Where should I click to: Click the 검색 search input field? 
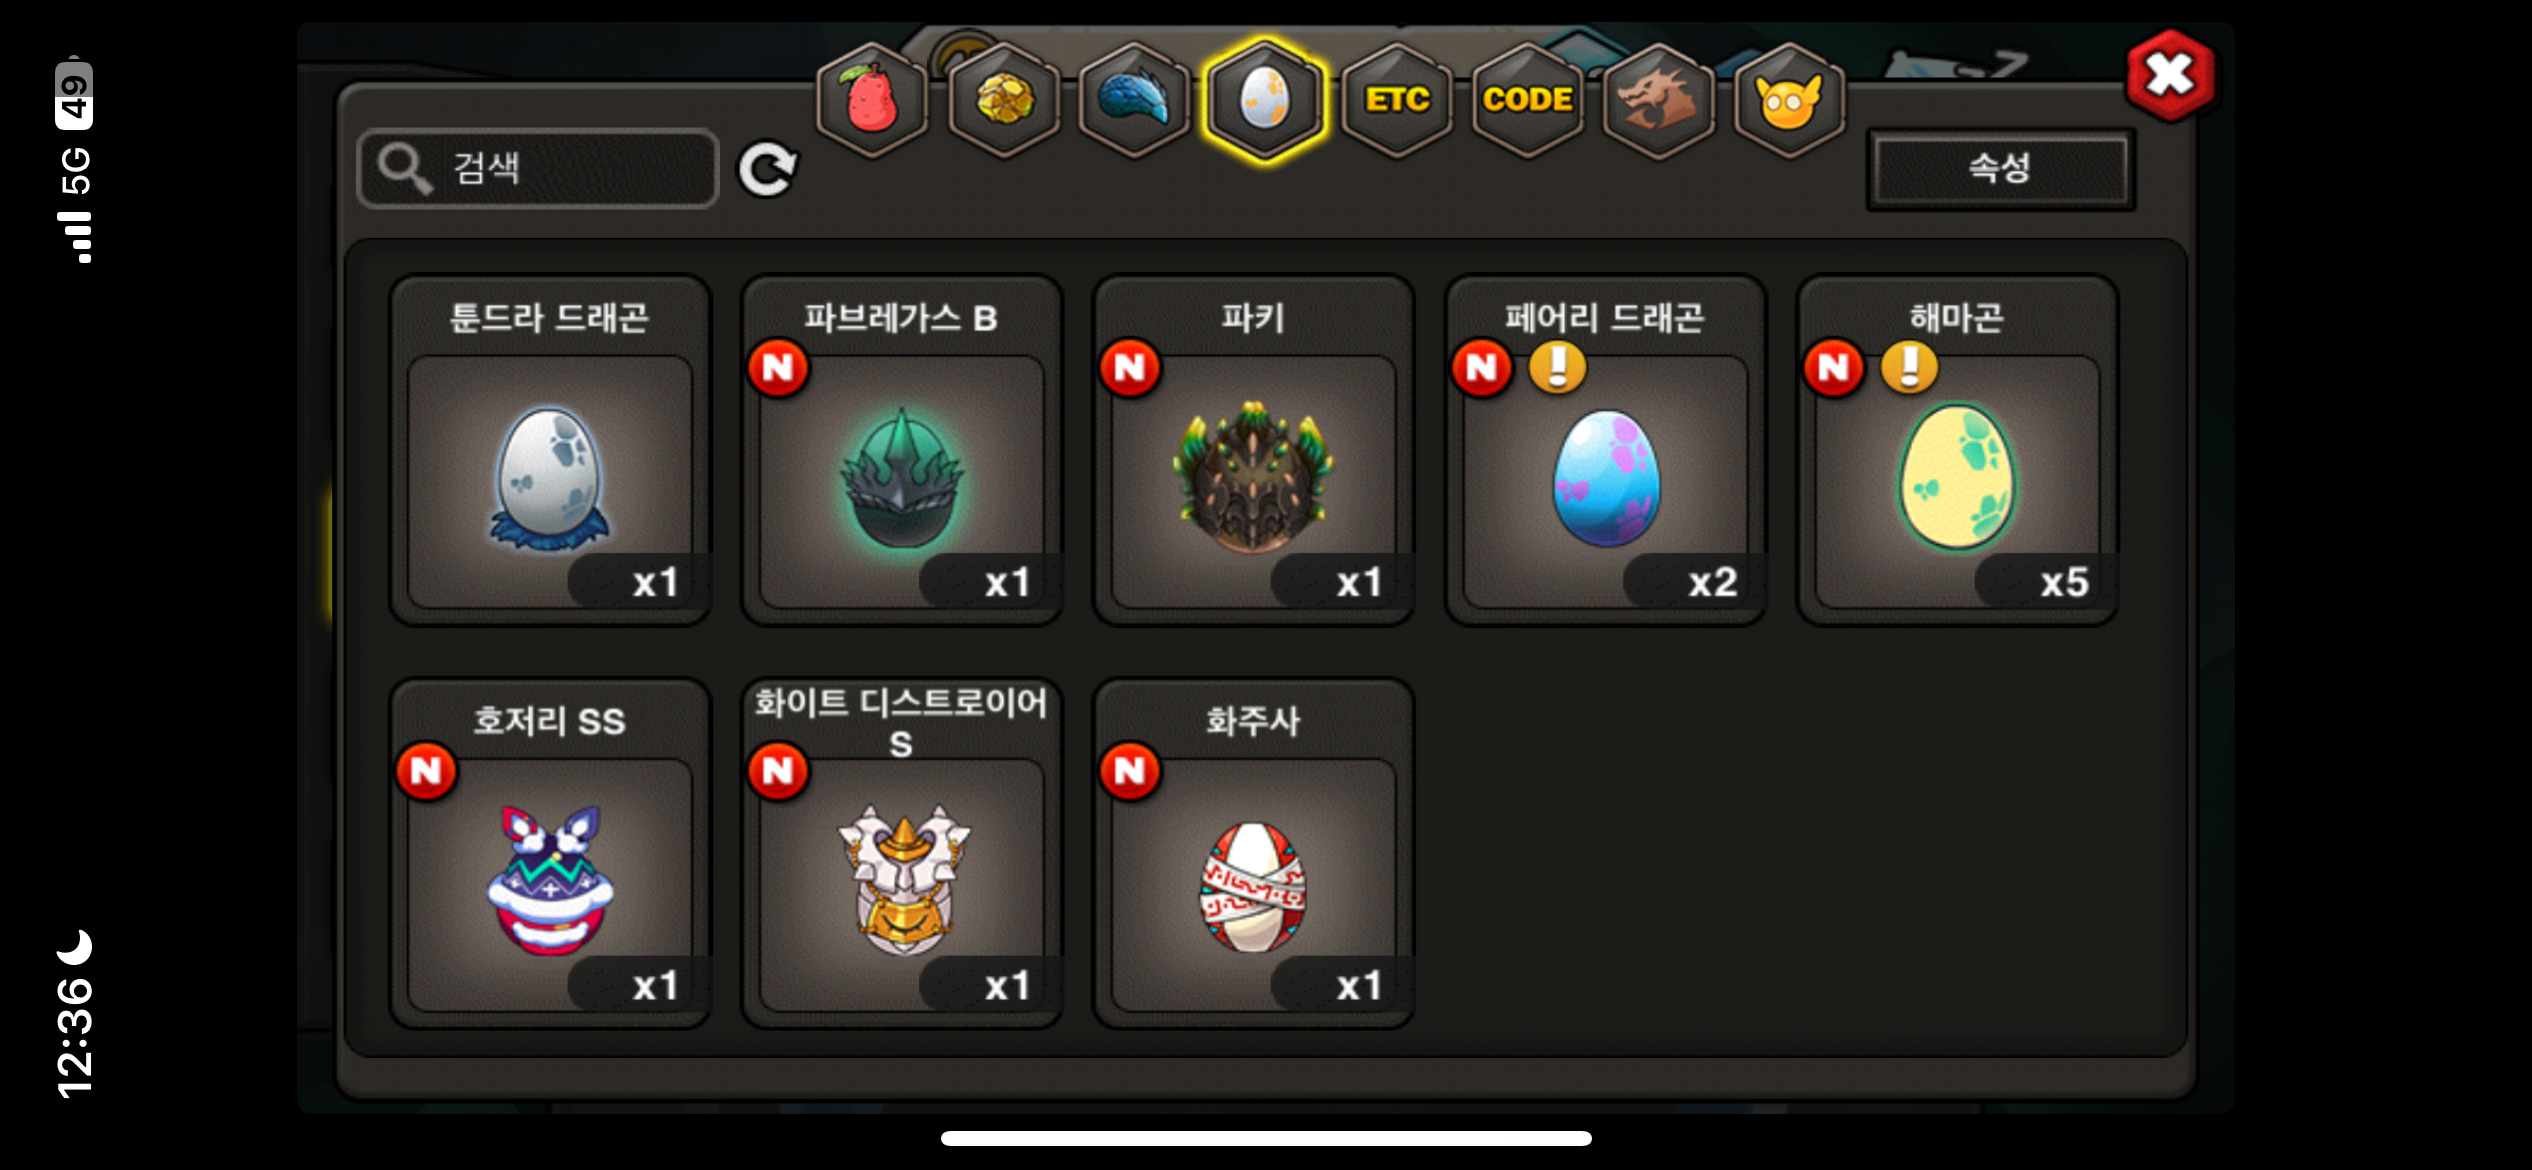point(538,168)
